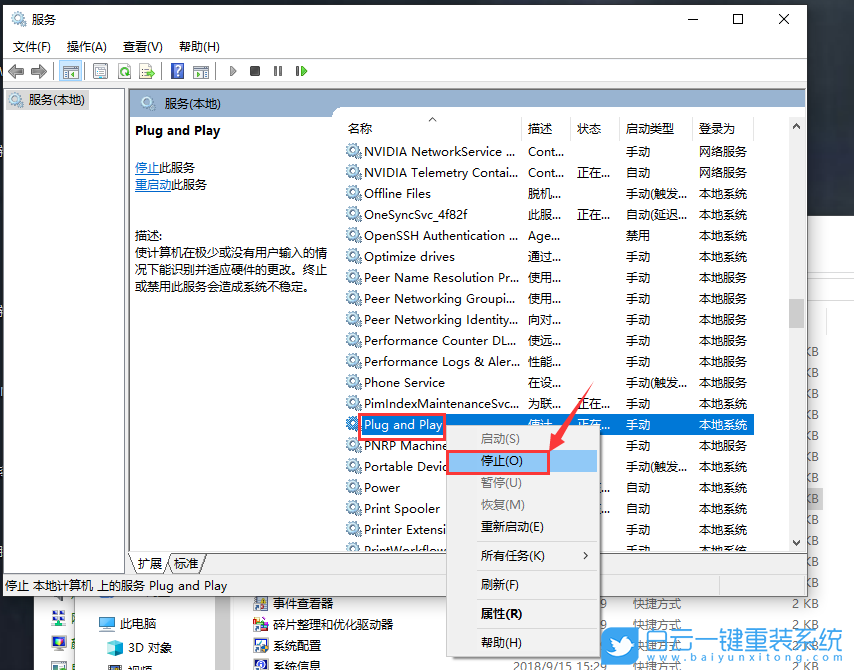Switch to the 扩展 tab
854x670 pixels.
point(151,563)
